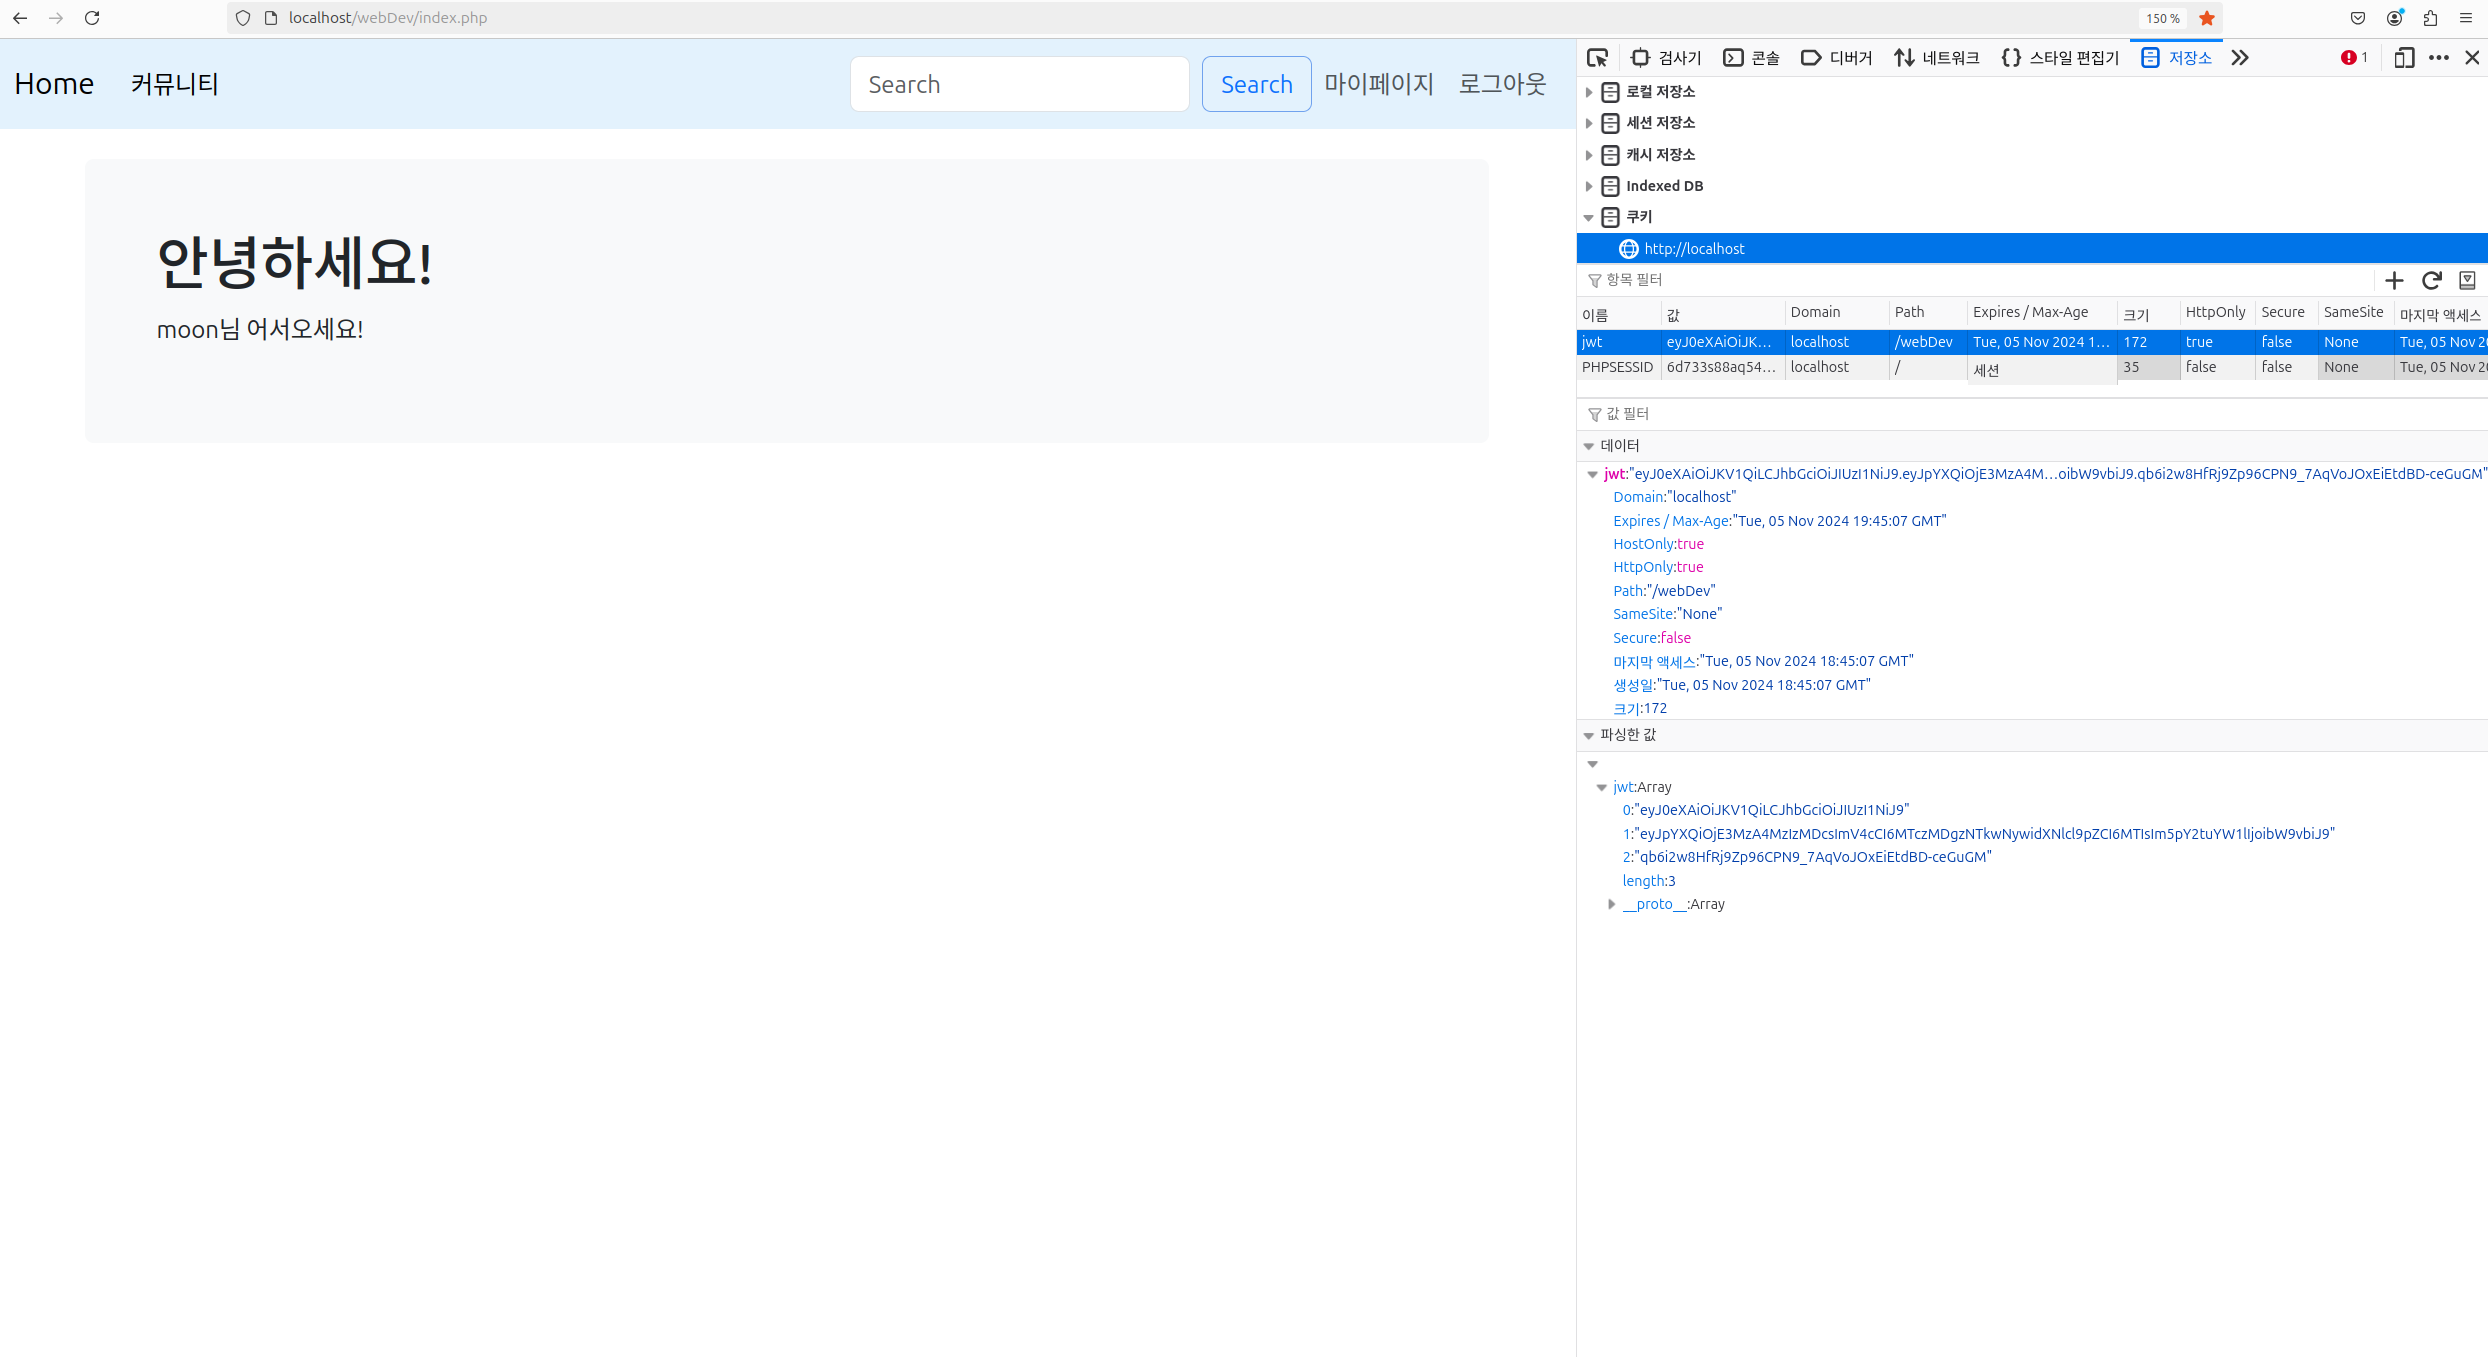Bookmark star icon in the address bar
The image size is (2488, 1357).
(2207, 18)
